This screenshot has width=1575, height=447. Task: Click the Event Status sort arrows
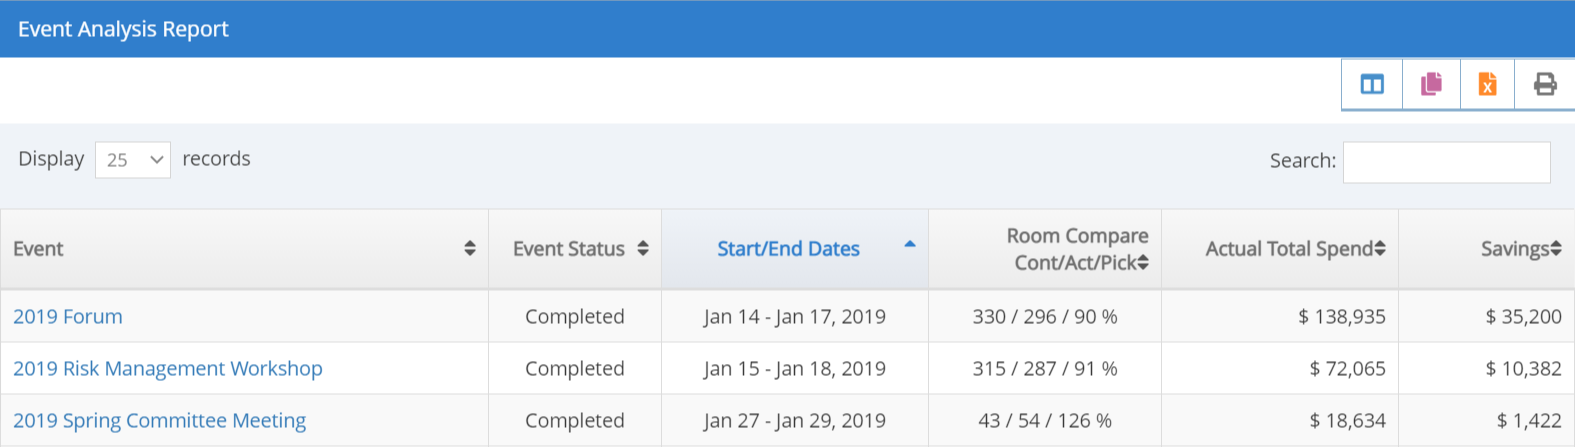coord(643,249)
